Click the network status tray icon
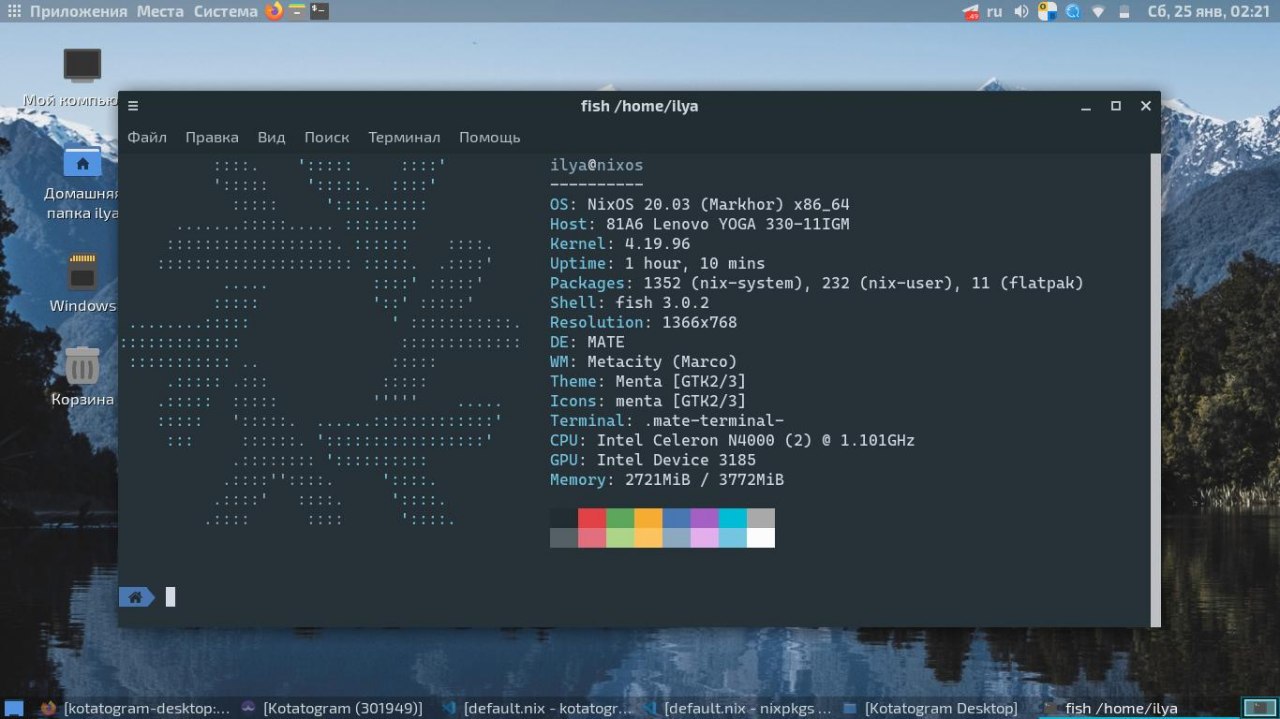Screen dimensions: 1280x719 pos(1098,12)
